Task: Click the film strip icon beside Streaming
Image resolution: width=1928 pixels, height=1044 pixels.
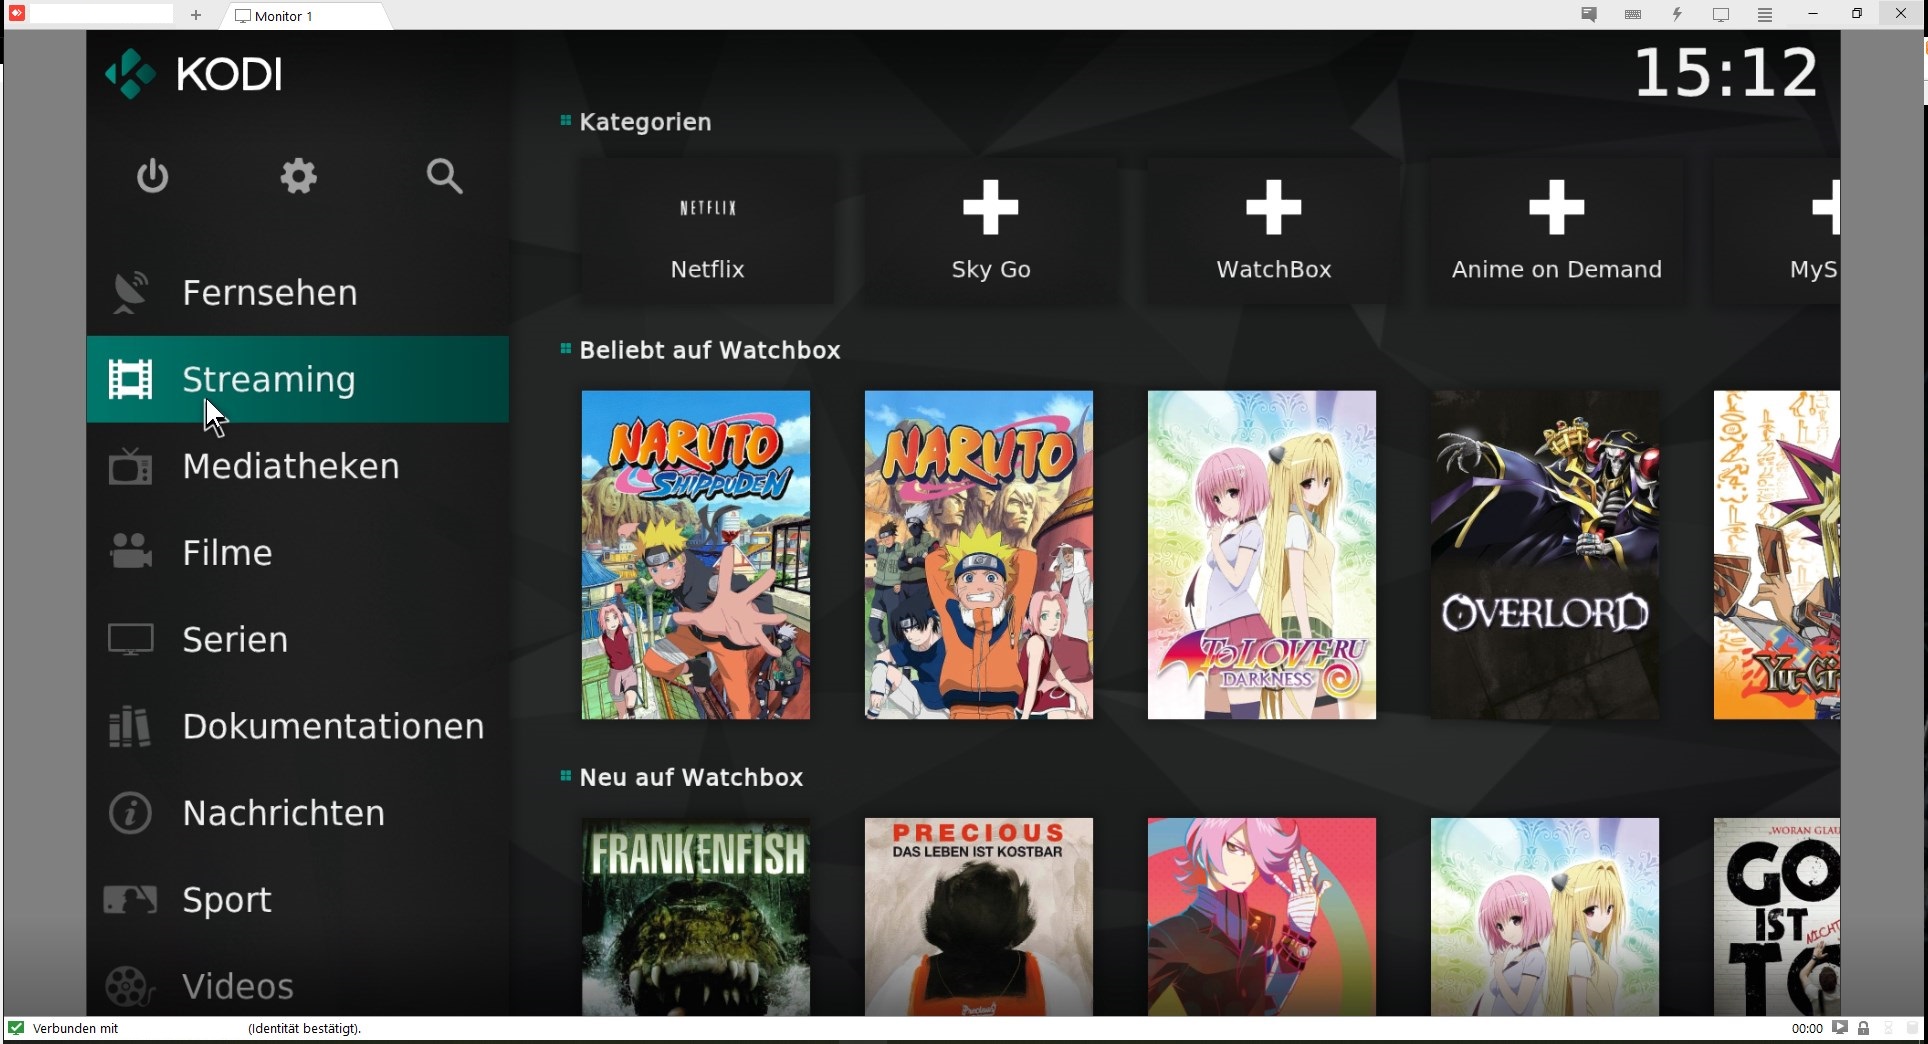Action: [x=130, y=379]
